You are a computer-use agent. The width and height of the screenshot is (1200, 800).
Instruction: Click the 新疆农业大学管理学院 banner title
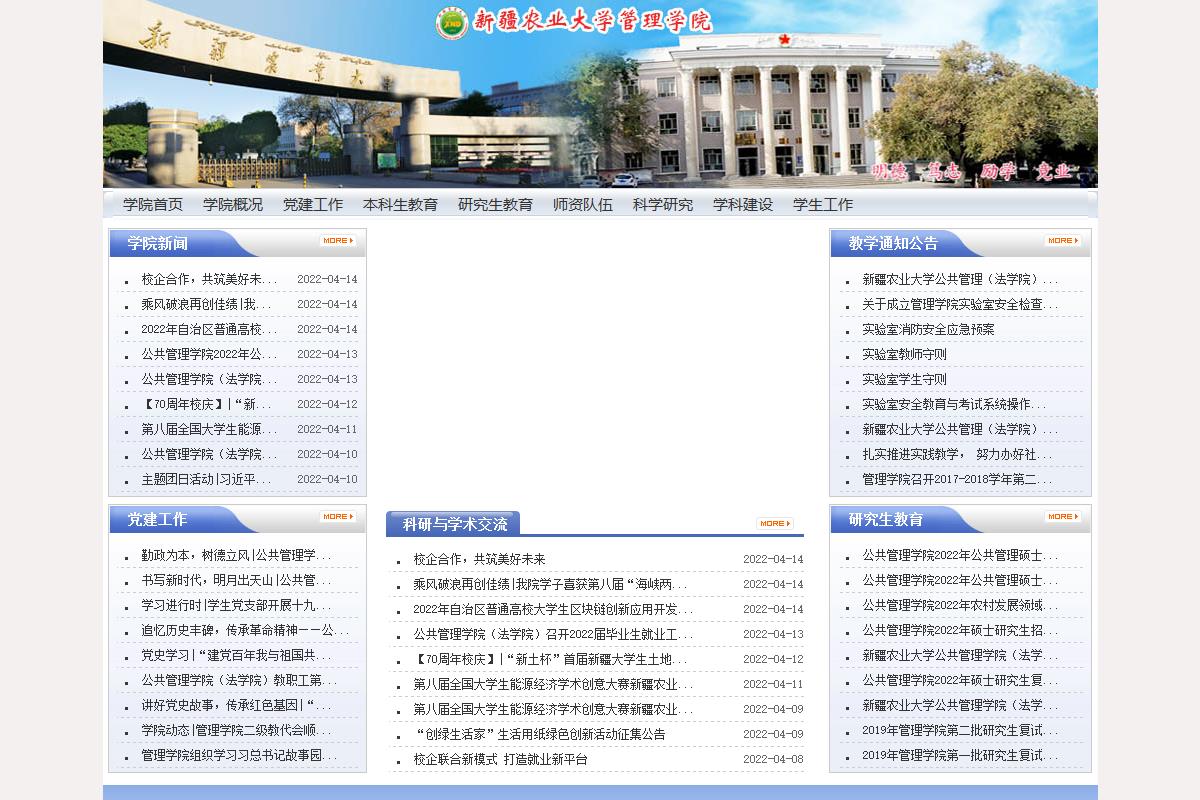592,21
